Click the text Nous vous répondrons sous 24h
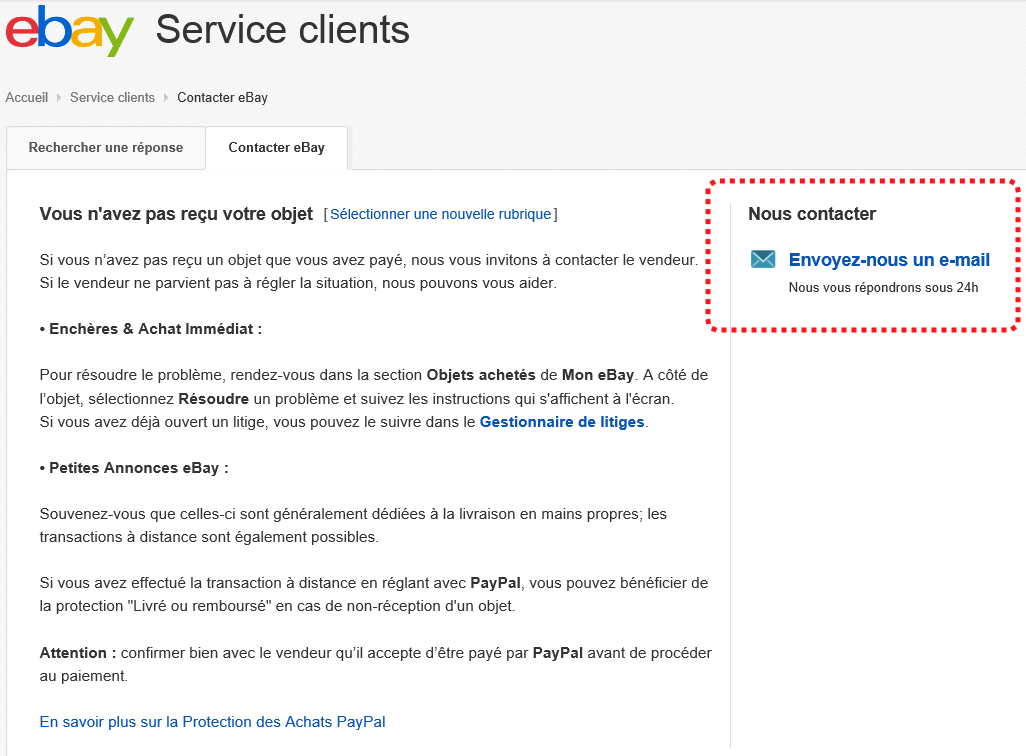The image size is (1026, 756). pos(883,287)
